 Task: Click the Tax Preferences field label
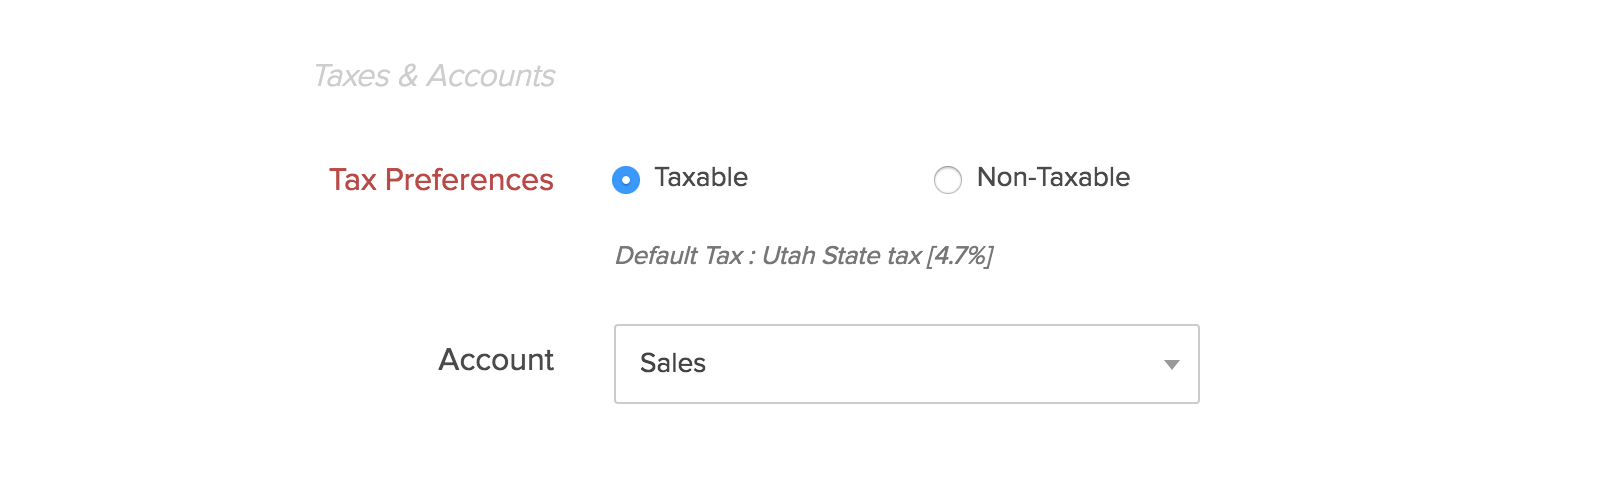[x=441, y=180]
